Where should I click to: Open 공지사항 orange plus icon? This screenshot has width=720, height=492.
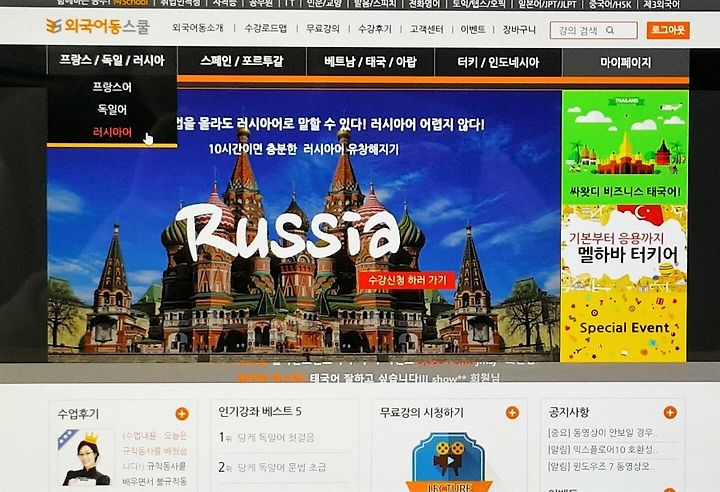point(670,412)
